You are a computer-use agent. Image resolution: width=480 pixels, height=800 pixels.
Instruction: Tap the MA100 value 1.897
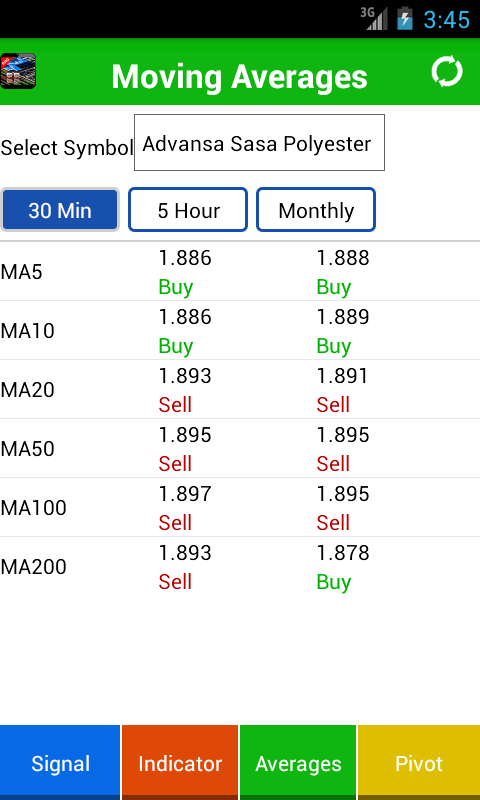click(x=185, y=494)
